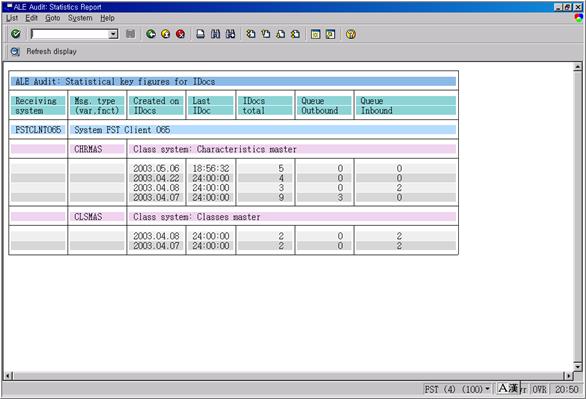Open the List menu
The width and height of the screenshot is (586, 399).
(12, 18)
